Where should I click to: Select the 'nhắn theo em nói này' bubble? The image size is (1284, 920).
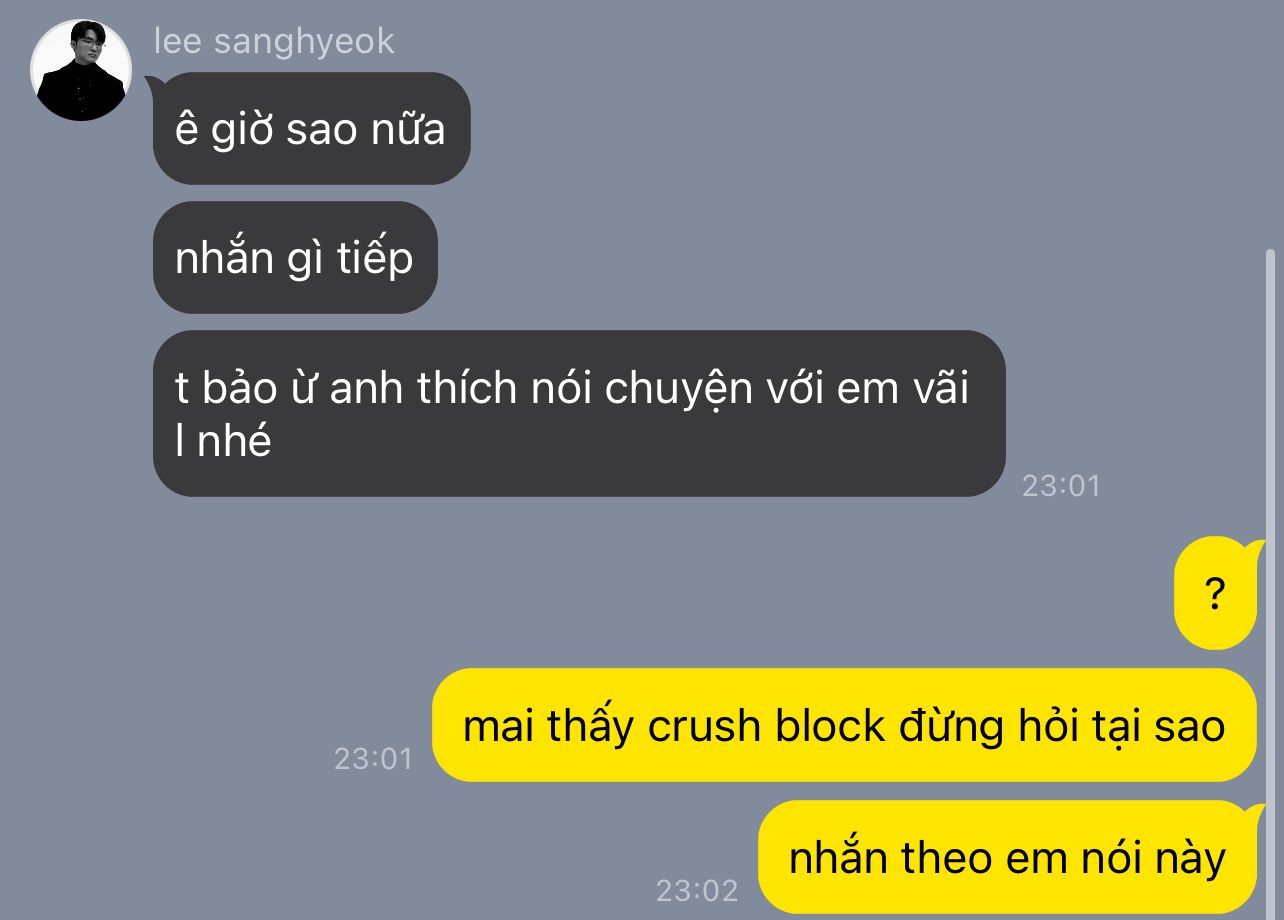[1007, 857]
